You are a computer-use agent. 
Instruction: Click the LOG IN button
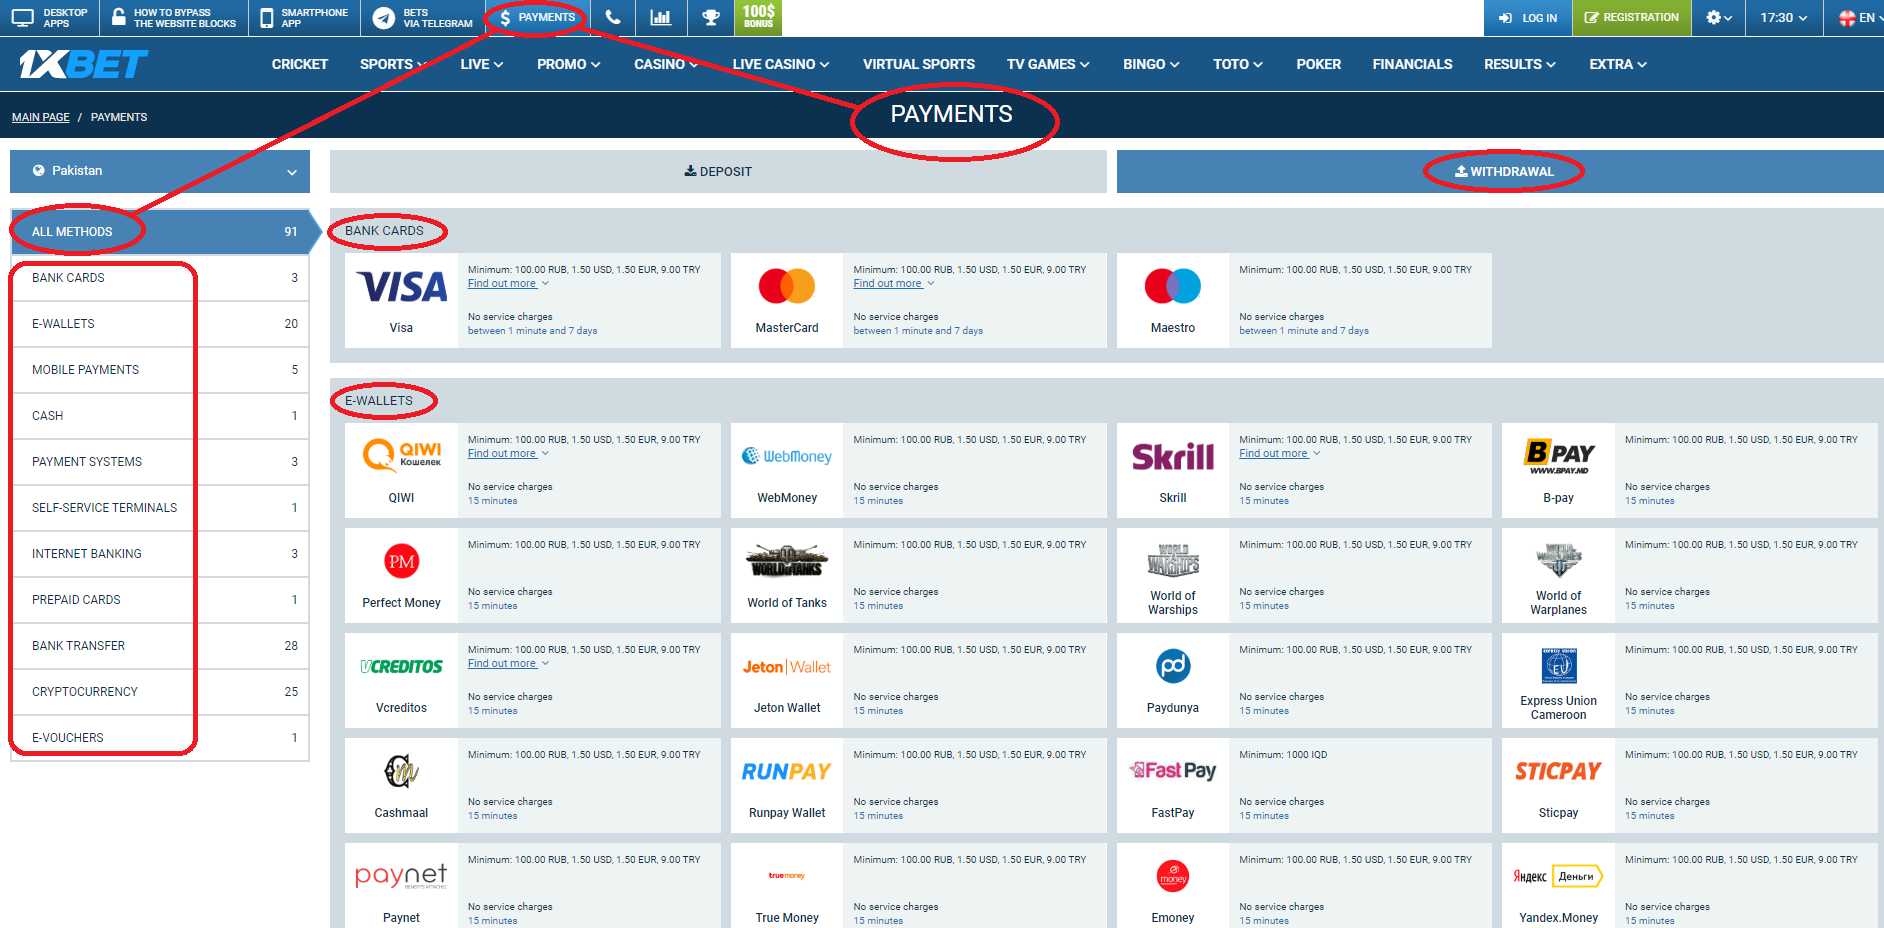1528,18
